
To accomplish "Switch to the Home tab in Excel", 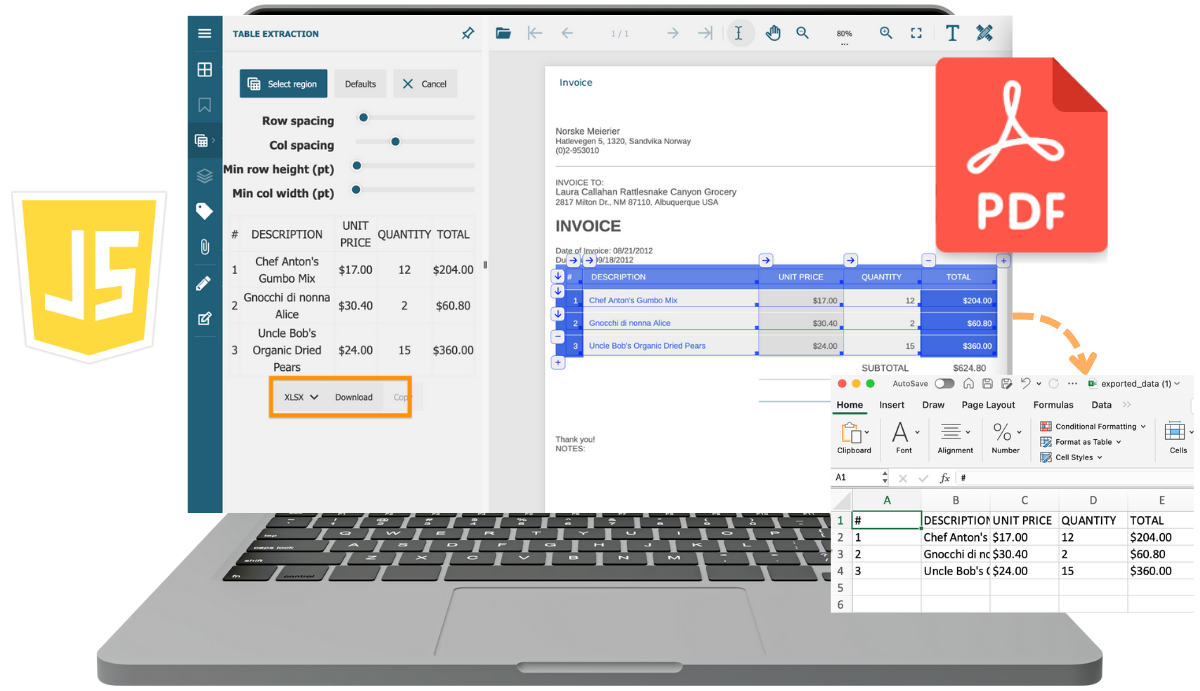I will (850, 405).
